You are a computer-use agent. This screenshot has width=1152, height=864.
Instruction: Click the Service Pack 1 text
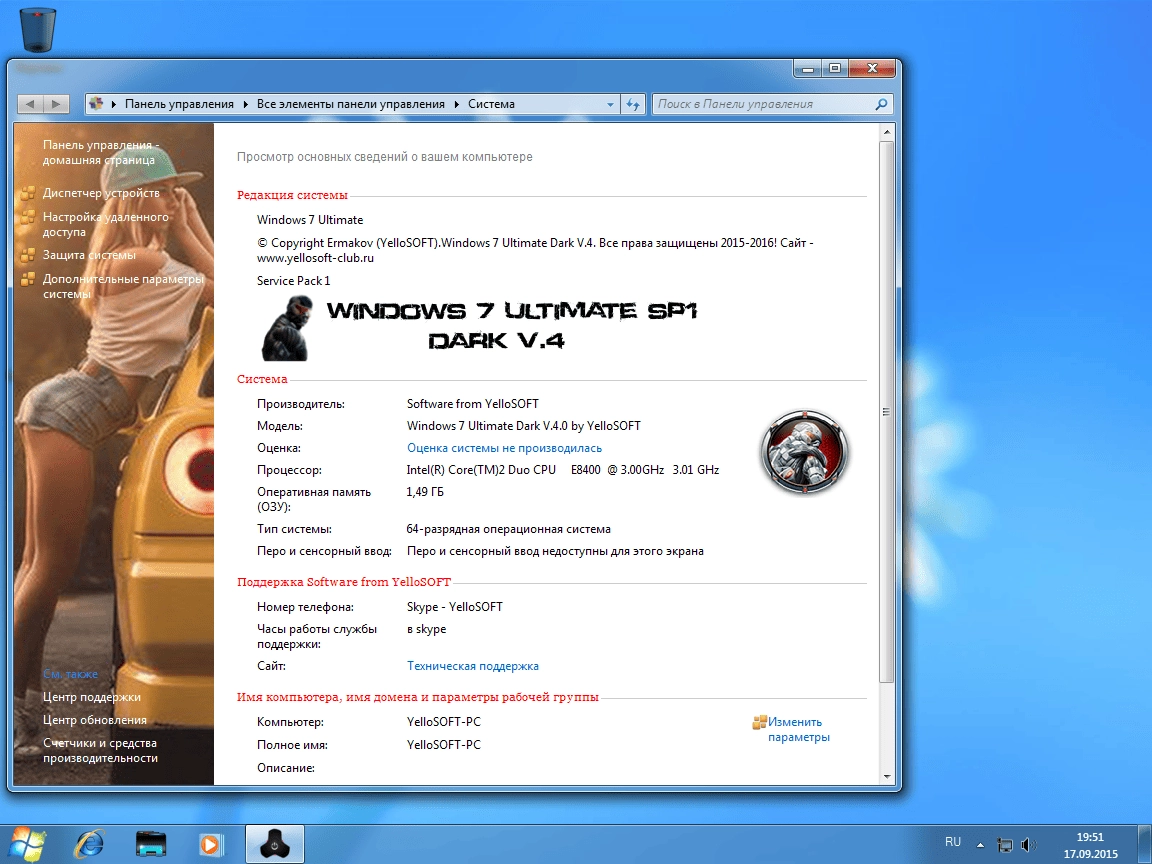click(293, 281)
